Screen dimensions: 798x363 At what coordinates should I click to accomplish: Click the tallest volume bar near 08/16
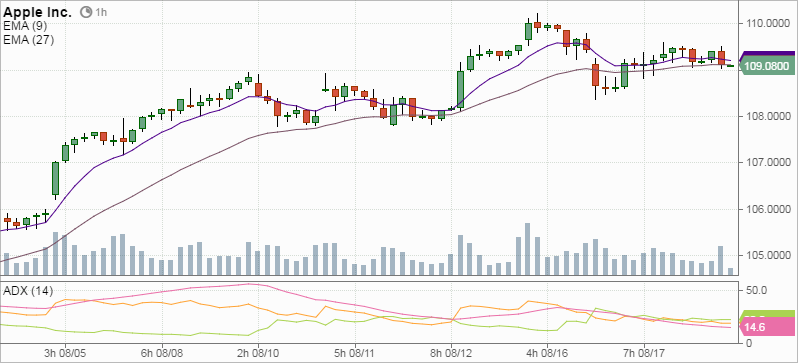click(x=528, y=248)
